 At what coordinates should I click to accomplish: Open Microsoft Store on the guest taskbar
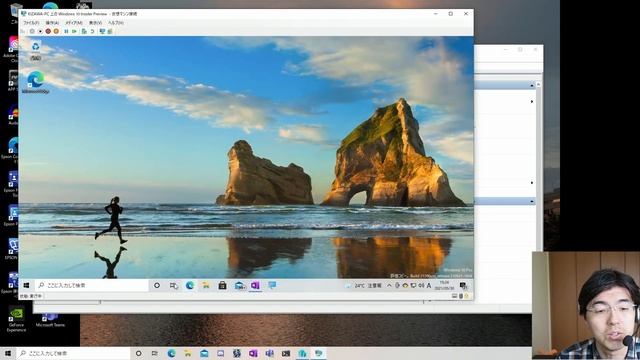tap(222, 285)
